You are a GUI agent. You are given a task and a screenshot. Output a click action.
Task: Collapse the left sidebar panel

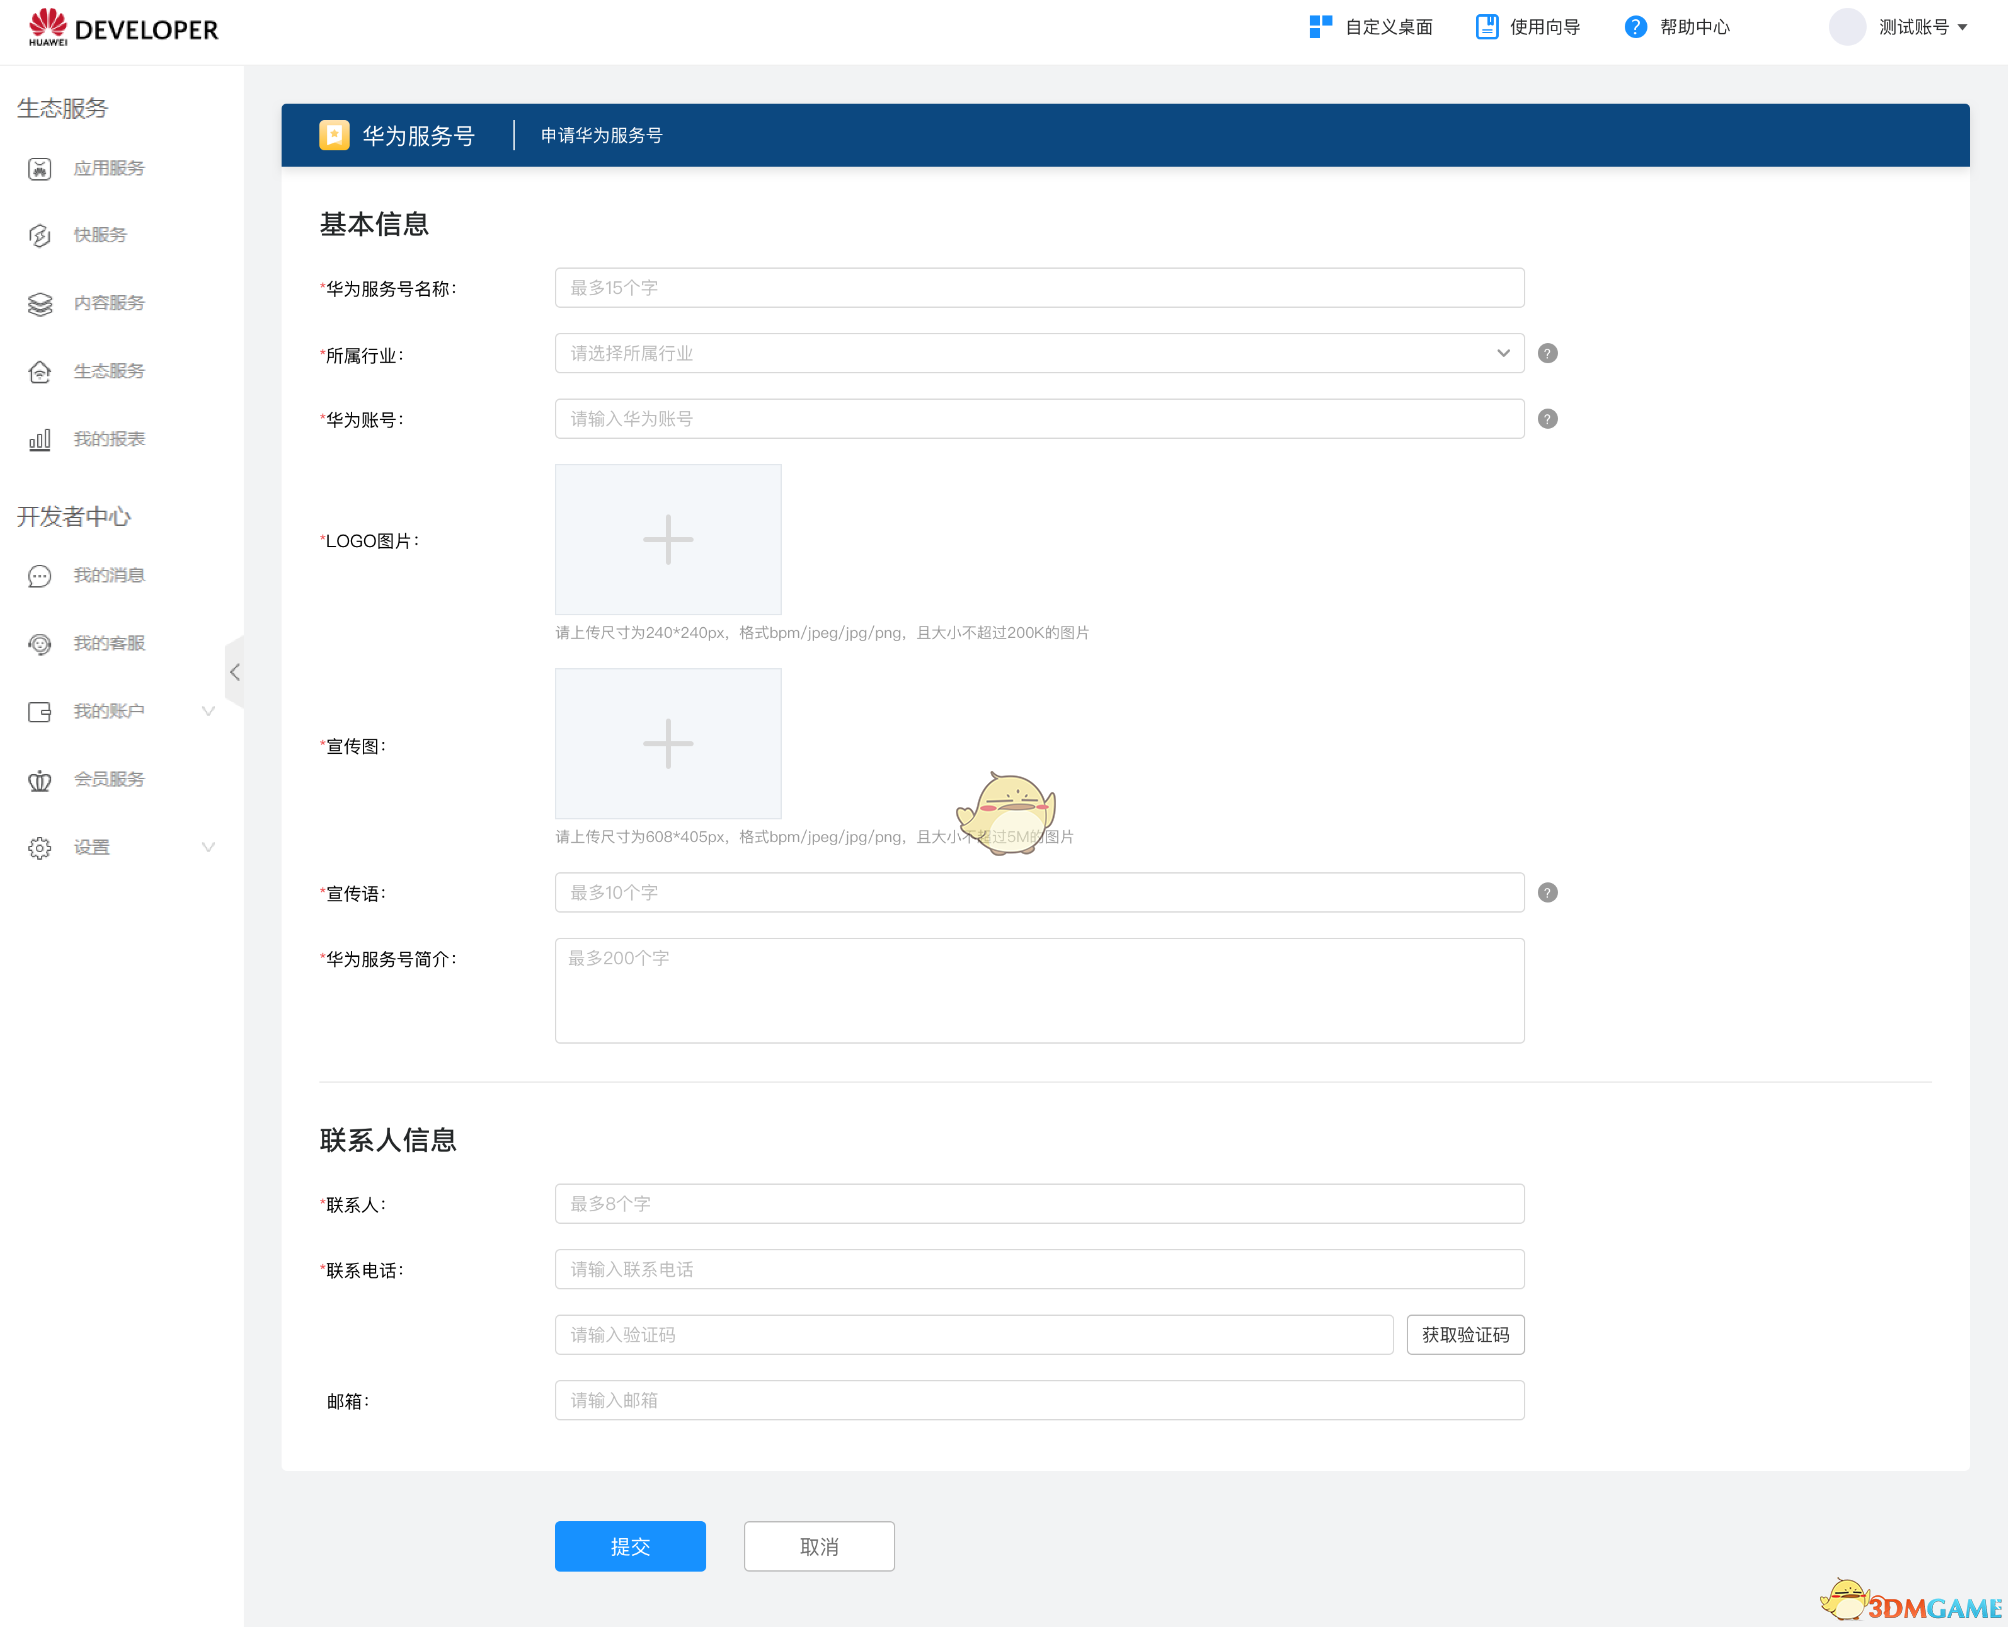[x=235, y=672]
